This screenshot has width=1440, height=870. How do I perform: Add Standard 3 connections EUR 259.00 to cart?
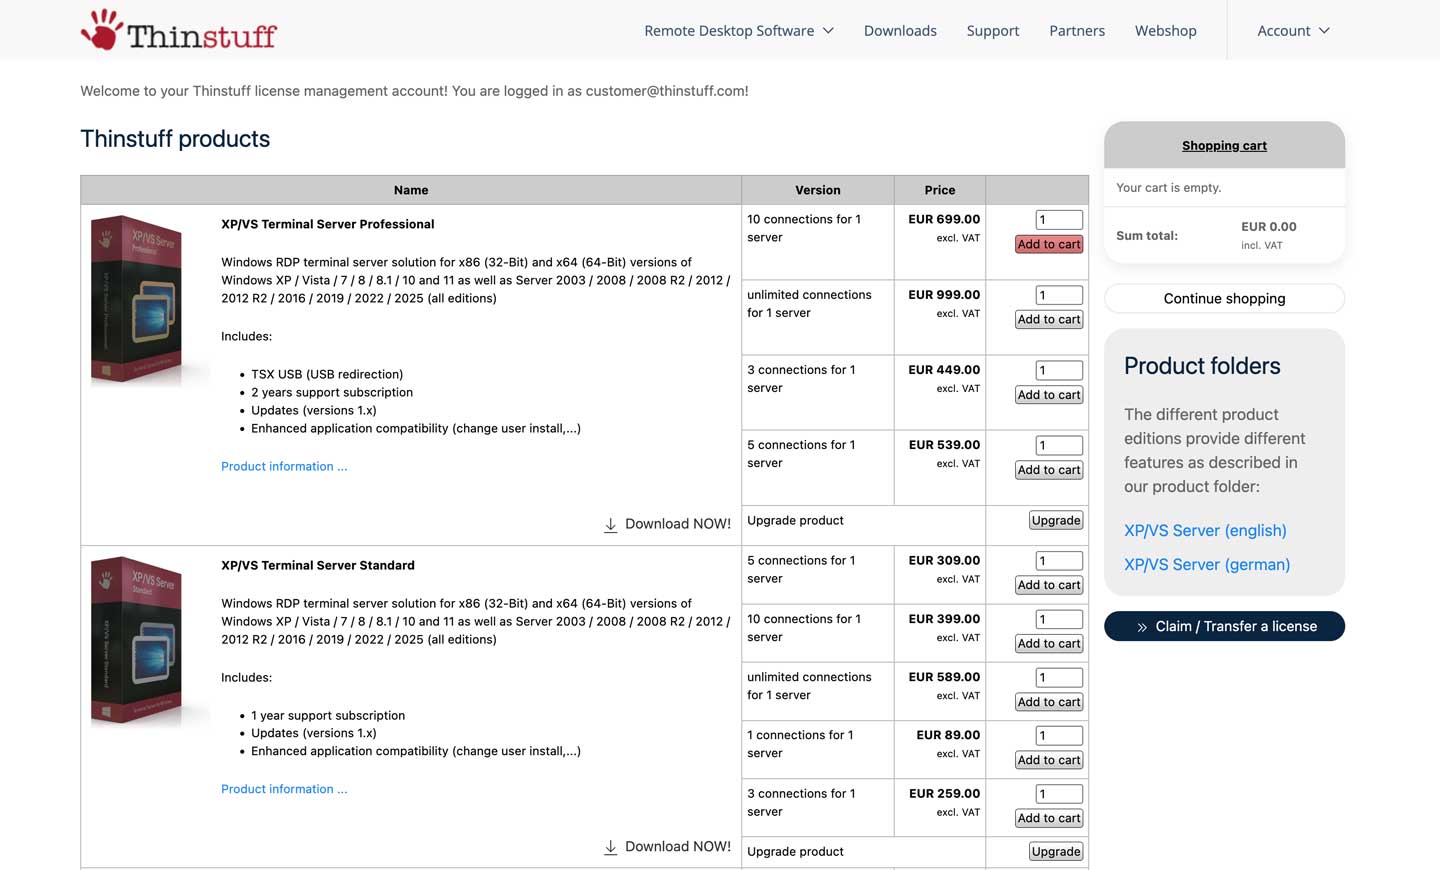[x=1049, y=818]
